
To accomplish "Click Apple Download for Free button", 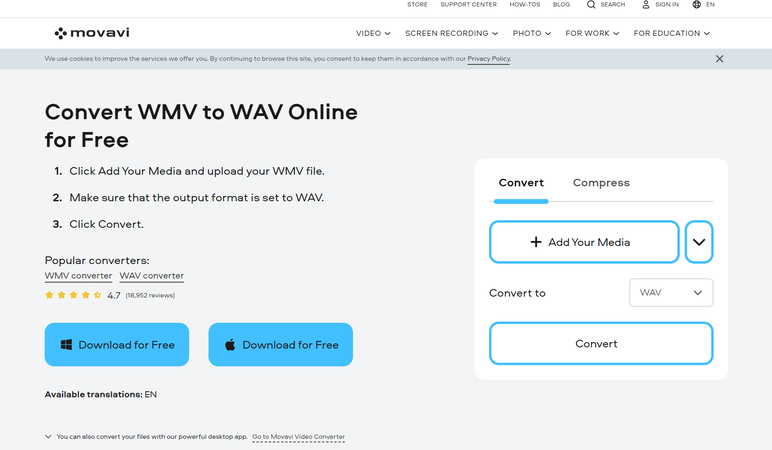I will [281, 345].
